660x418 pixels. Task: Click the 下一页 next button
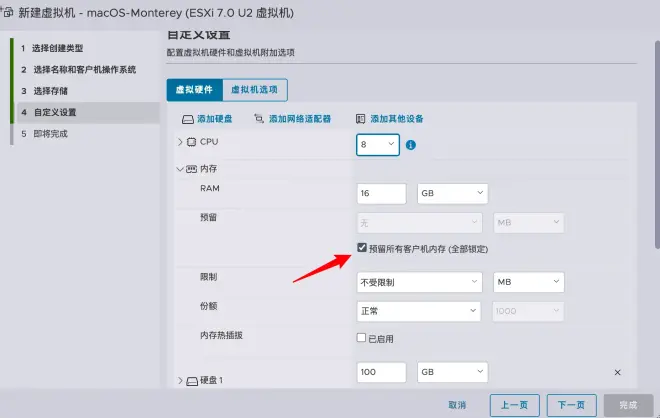[571, 405]
